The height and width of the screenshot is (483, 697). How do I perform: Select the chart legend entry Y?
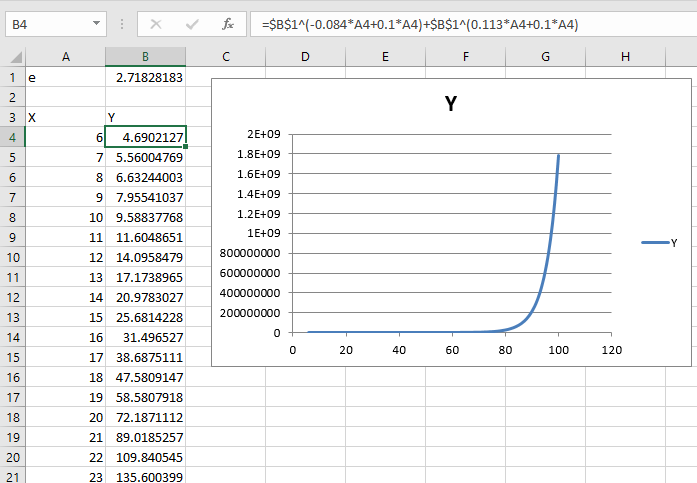(x=660, y=243)
